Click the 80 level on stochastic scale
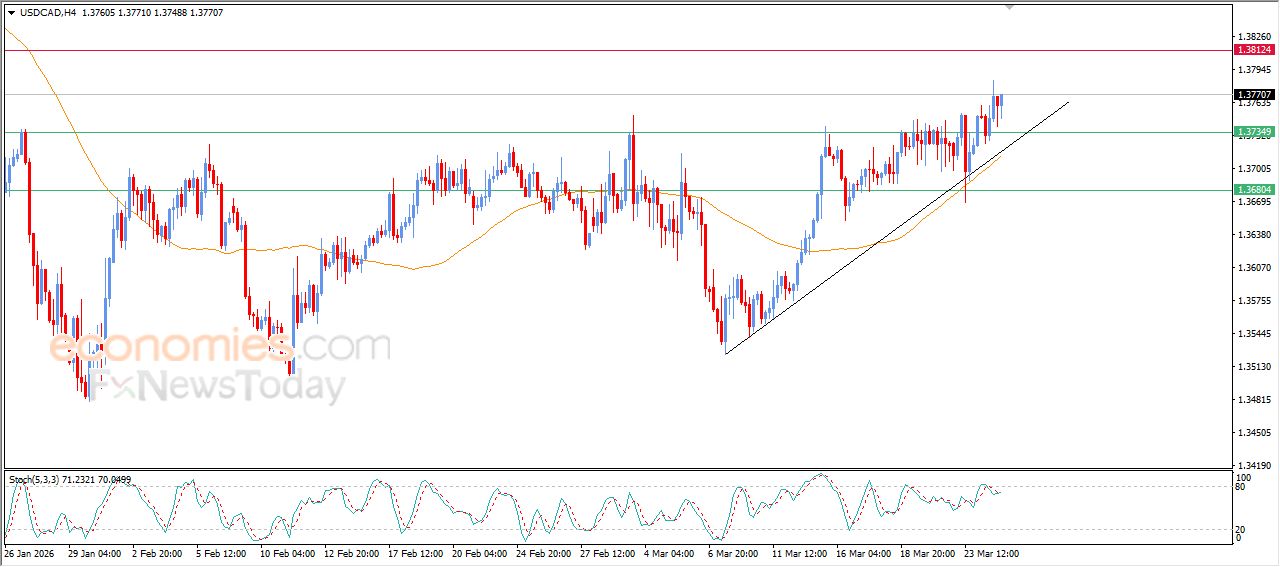Screen dimensions: 1280x567 (1239, 487)
